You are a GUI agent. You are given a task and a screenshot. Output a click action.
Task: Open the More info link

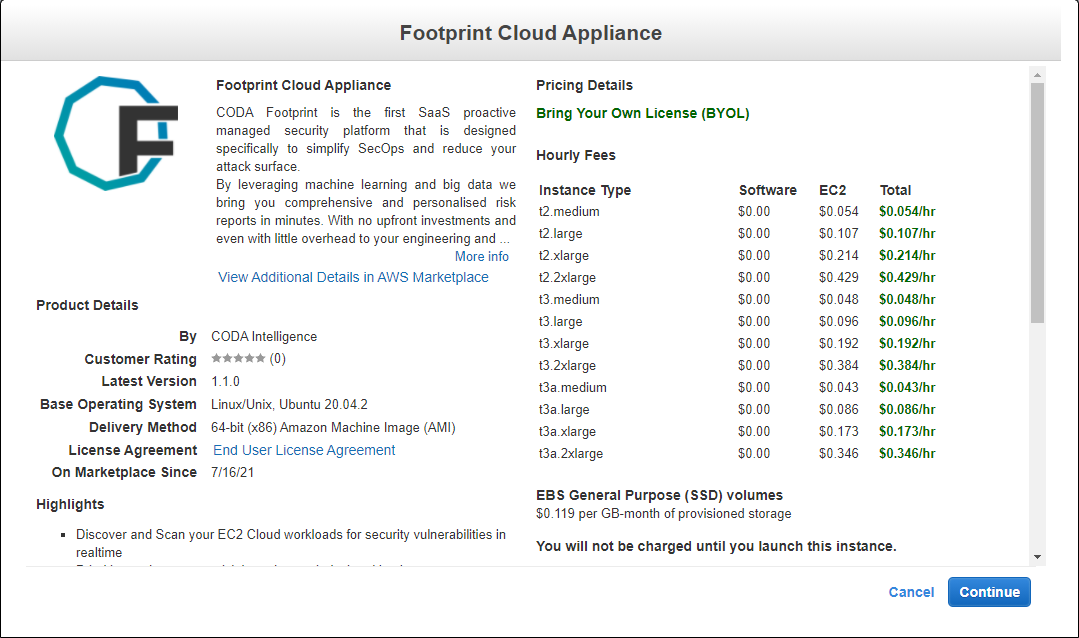482,256
